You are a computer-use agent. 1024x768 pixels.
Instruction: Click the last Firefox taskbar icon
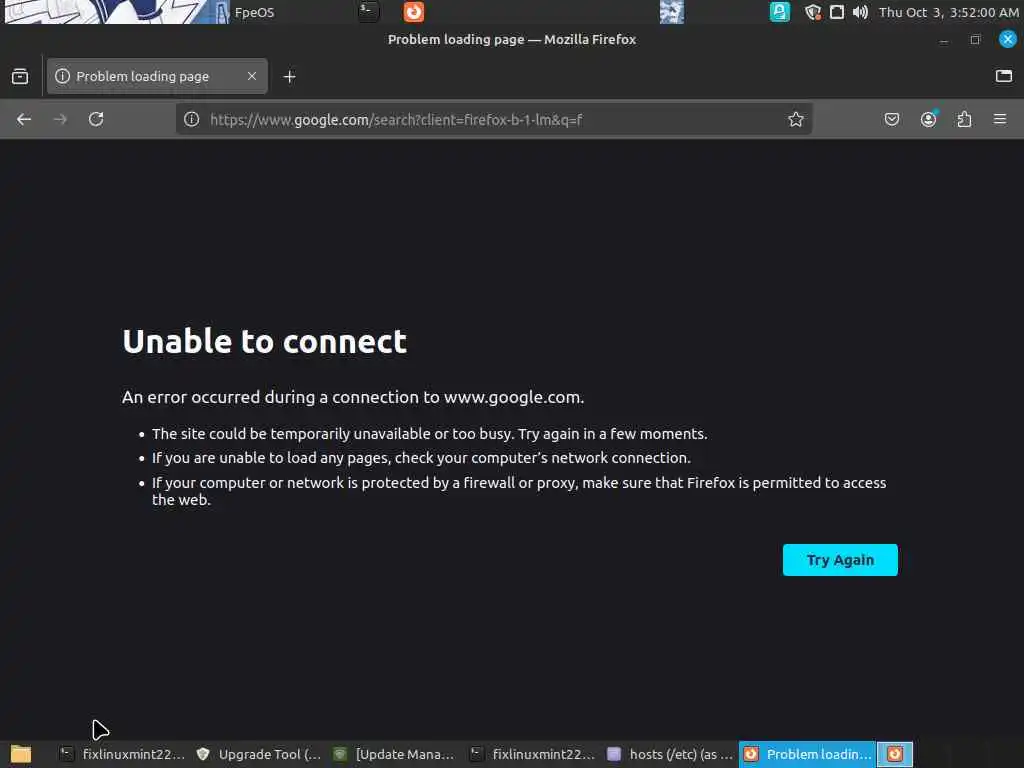point(895,754)
